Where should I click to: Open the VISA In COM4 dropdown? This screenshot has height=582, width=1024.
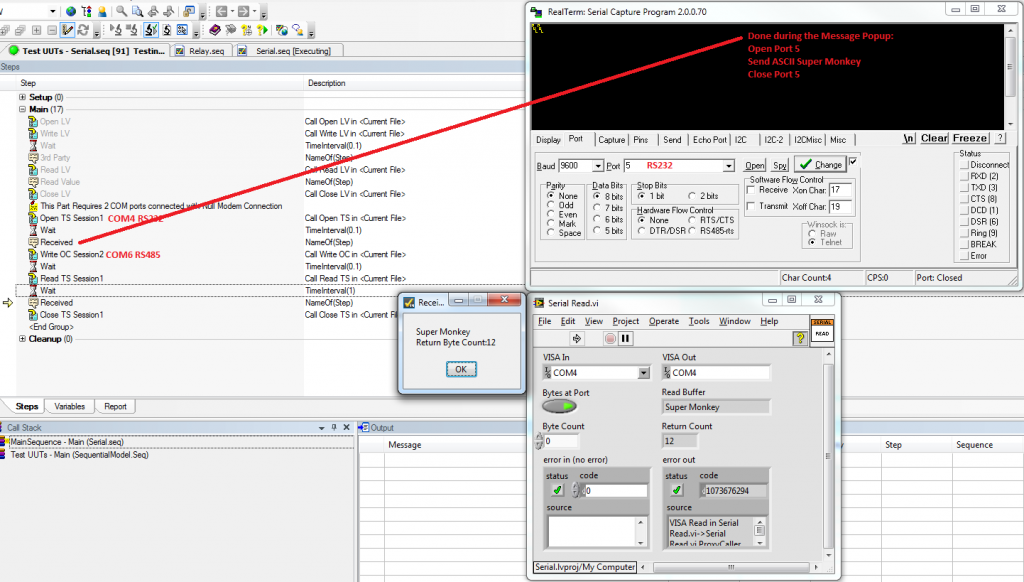(644, 373)
